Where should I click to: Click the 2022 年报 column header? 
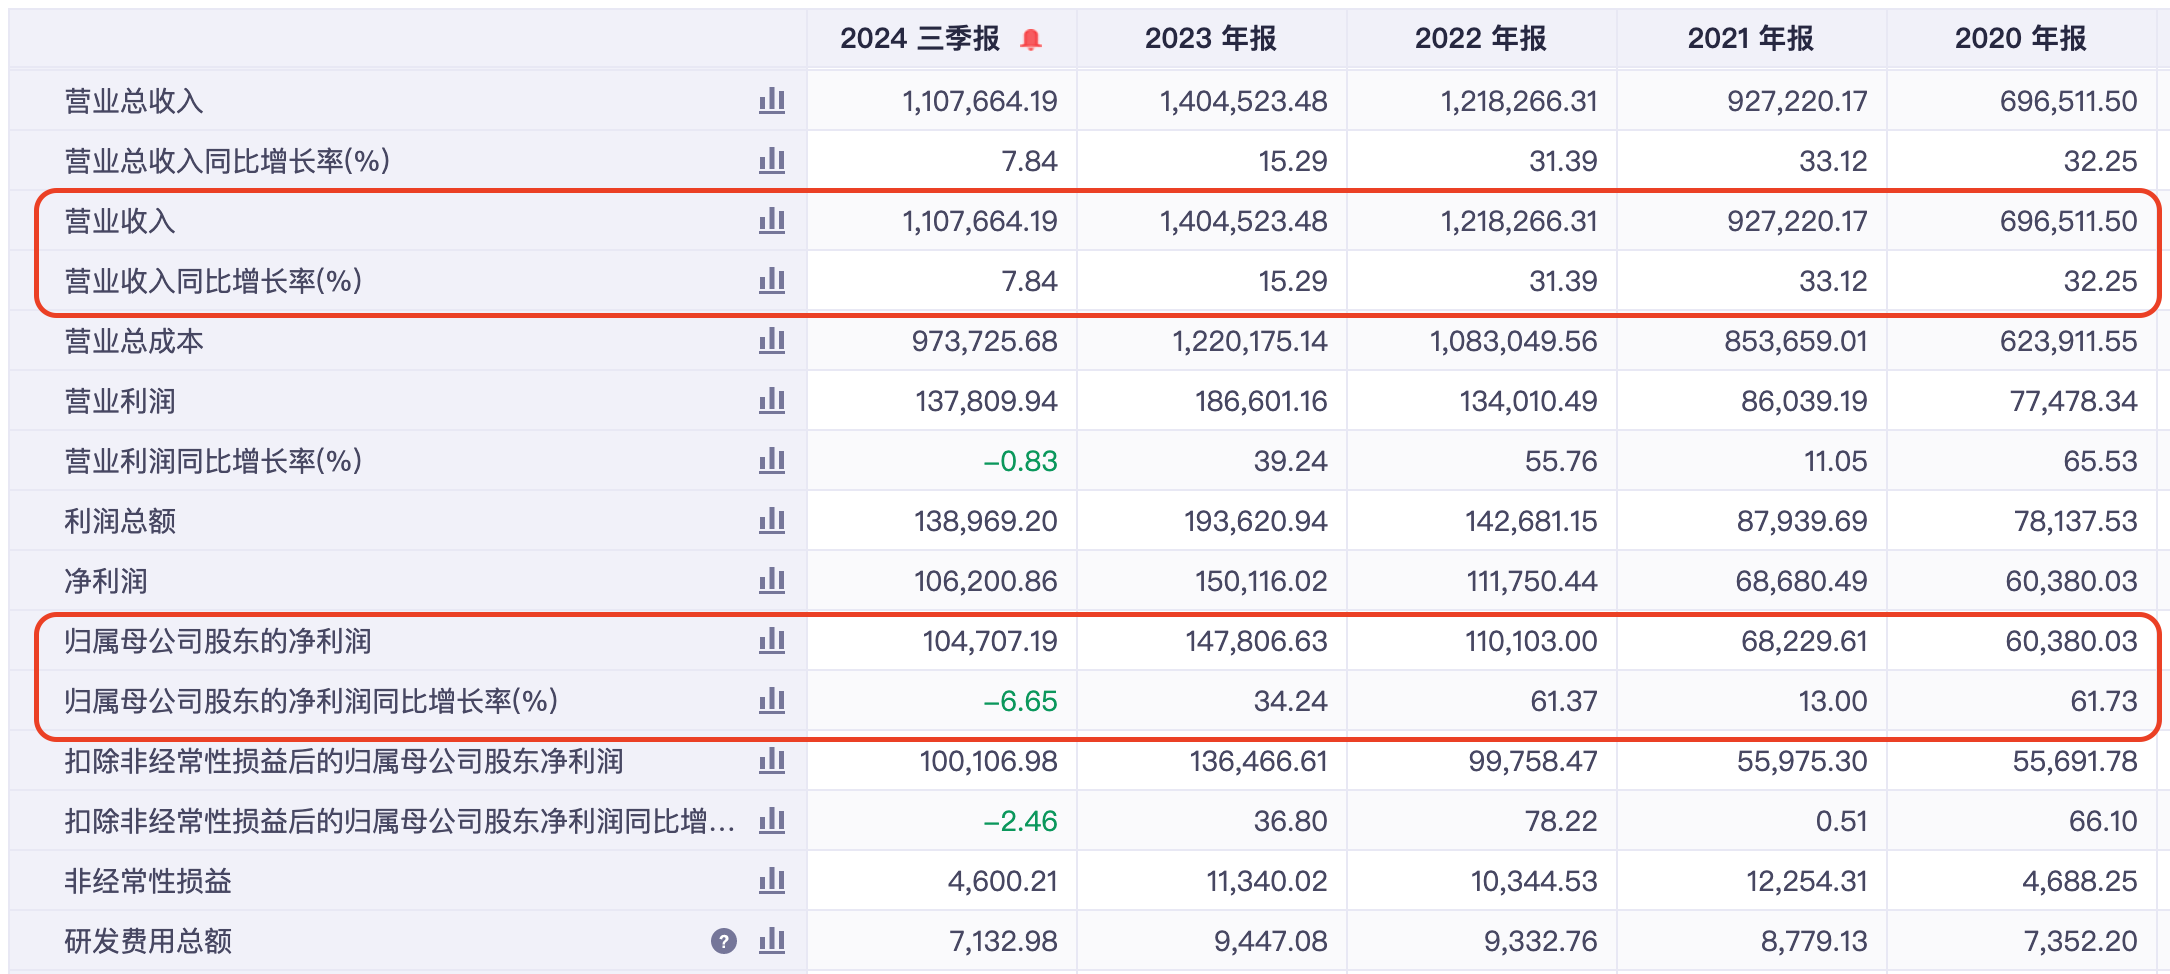(1480, 39)
